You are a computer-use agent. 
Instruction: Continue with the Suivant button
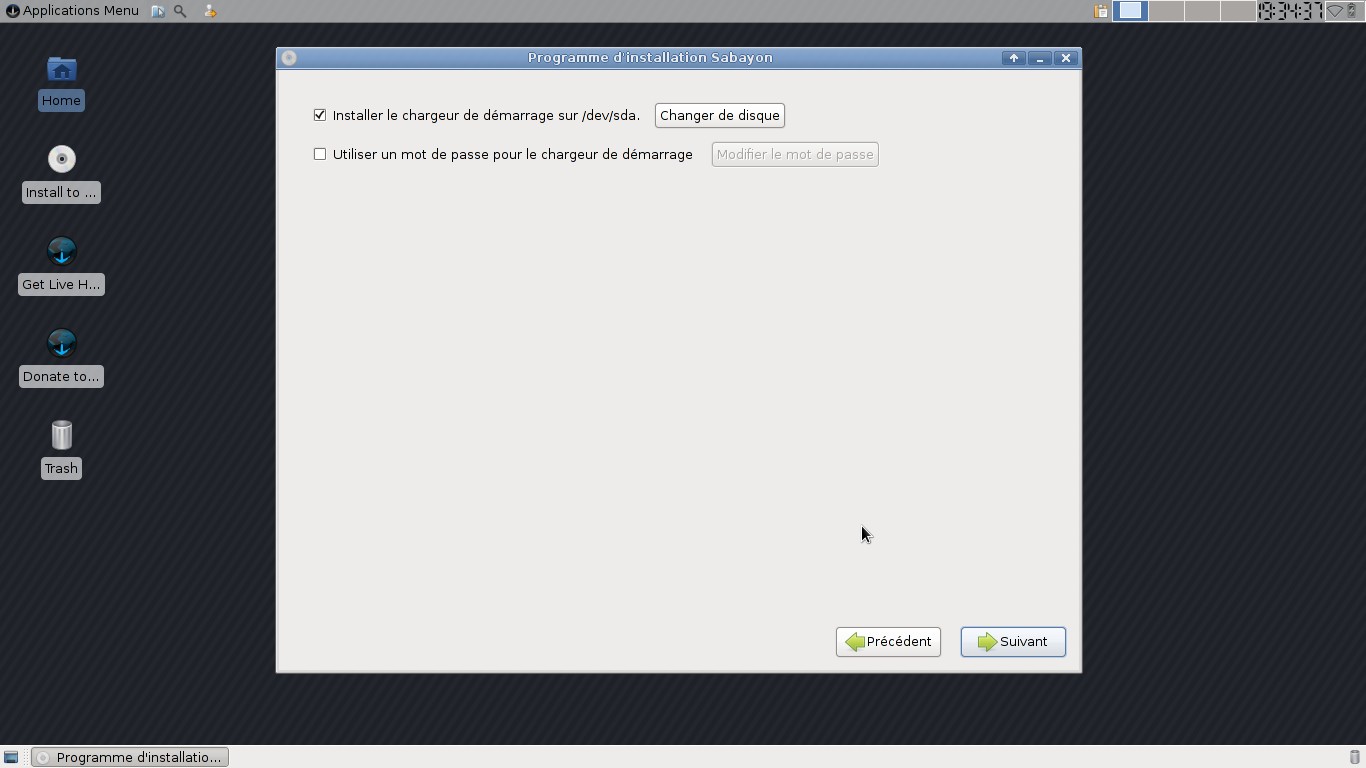point(1013,642)
